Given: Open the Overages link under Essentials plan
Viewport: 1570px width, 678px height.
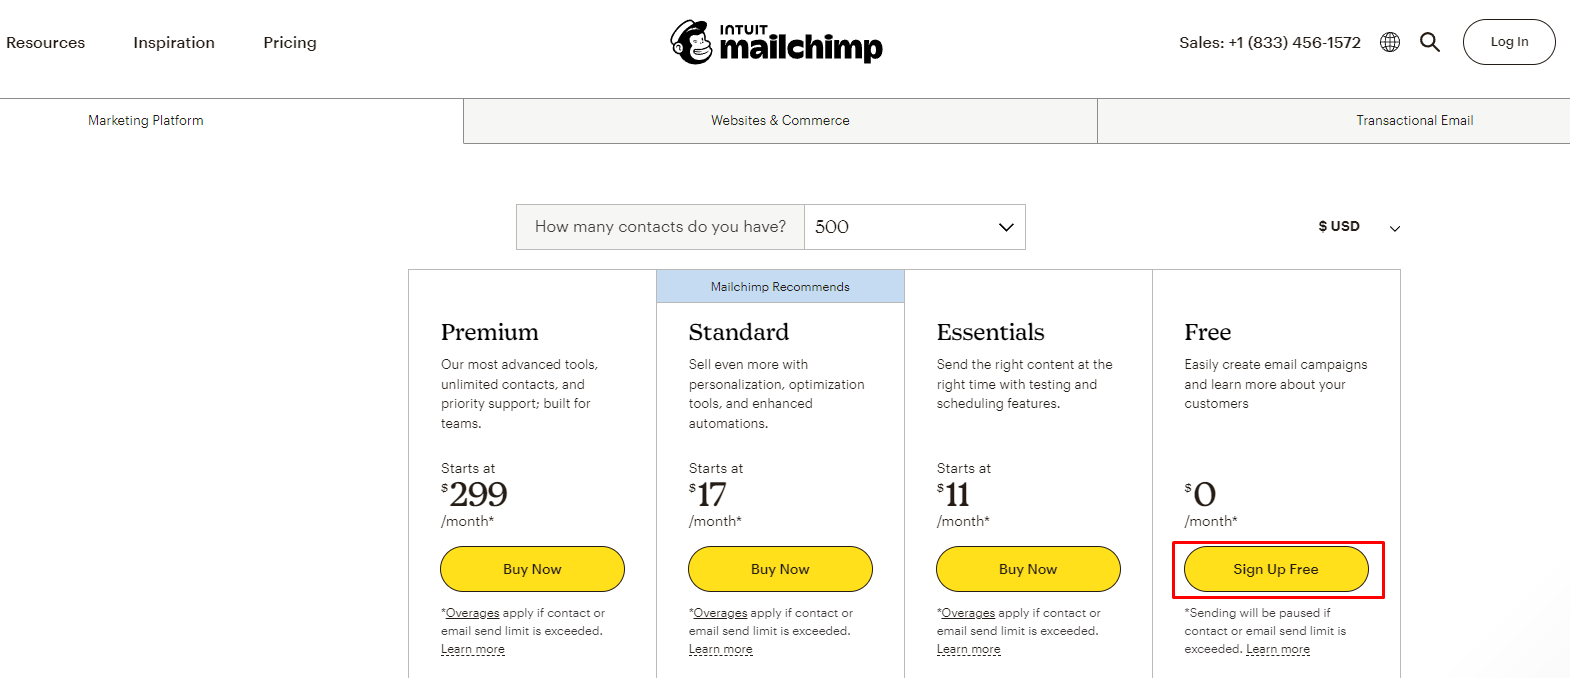Looking at the screenshot, I should (967, 612).
